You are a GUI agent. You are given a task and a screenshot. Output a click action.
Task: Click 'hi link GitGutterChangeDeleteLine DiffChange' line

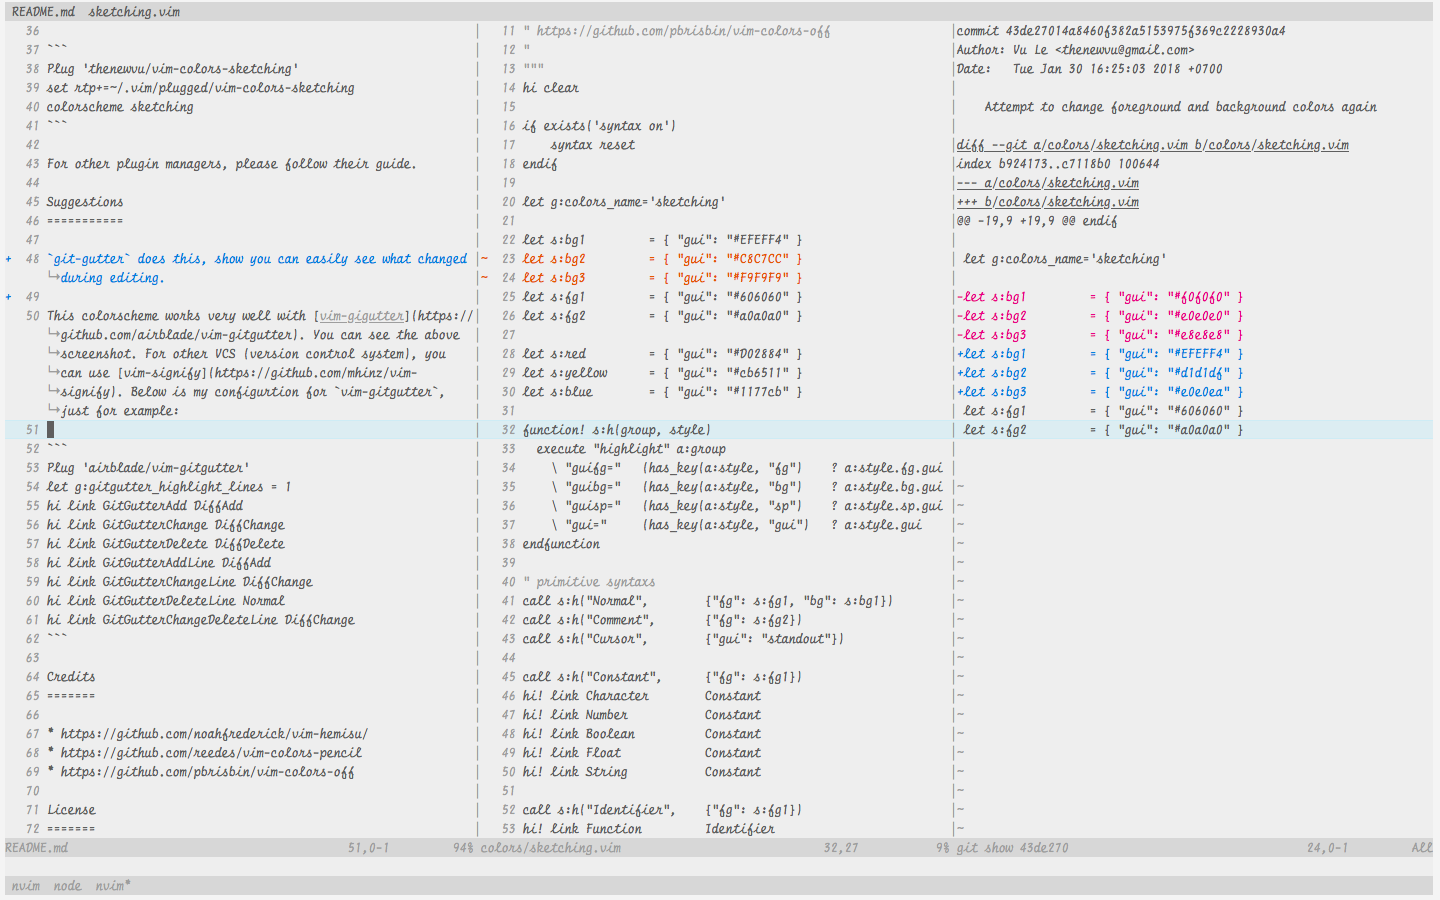(x=200, y=620)
